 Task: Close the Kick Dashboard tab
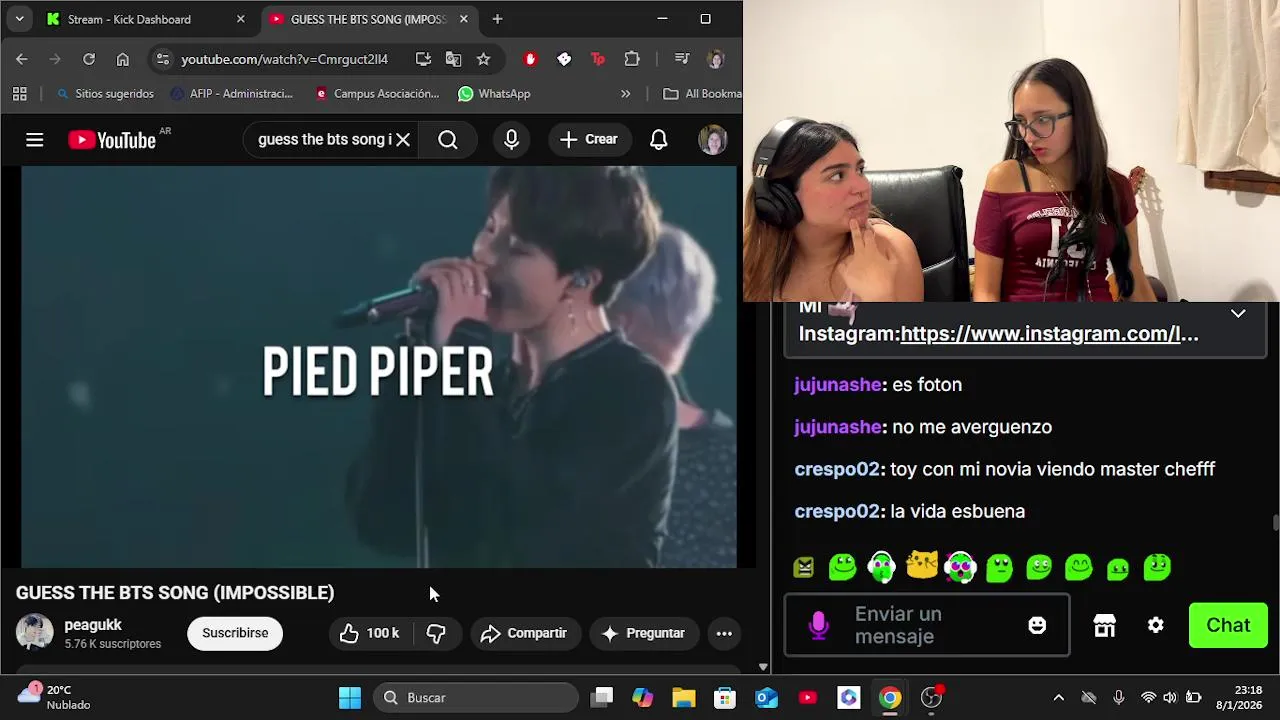[x=240, y=19]
